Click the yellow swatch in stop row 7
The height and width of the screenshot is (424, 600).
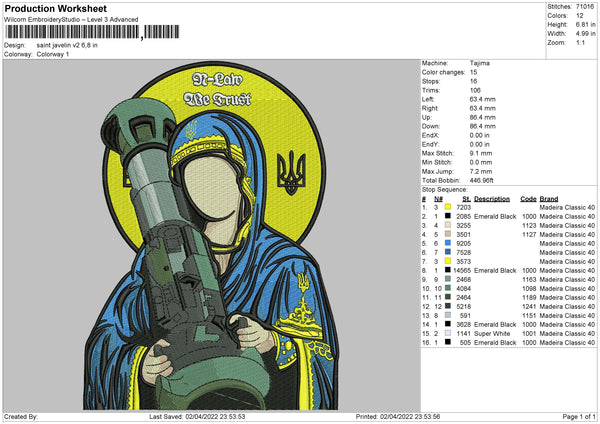coord(448,261)
